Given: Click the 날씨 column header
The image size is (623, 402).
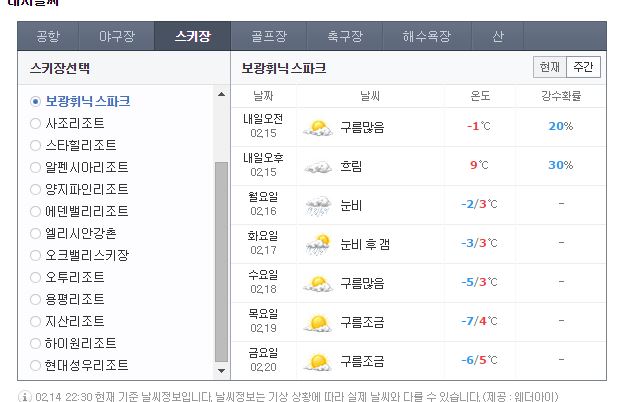Looking at the screenshot, I should pyautogui.click(x=370, y=96).
